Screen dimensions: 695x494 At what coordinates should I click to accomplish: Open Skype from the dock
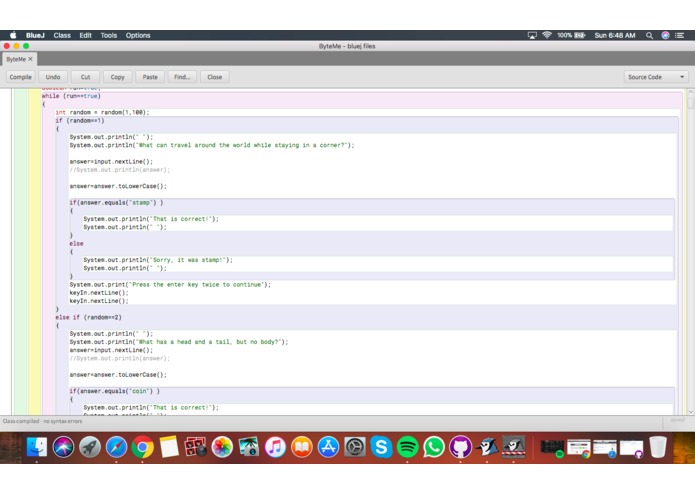click(x=381, y=447)
